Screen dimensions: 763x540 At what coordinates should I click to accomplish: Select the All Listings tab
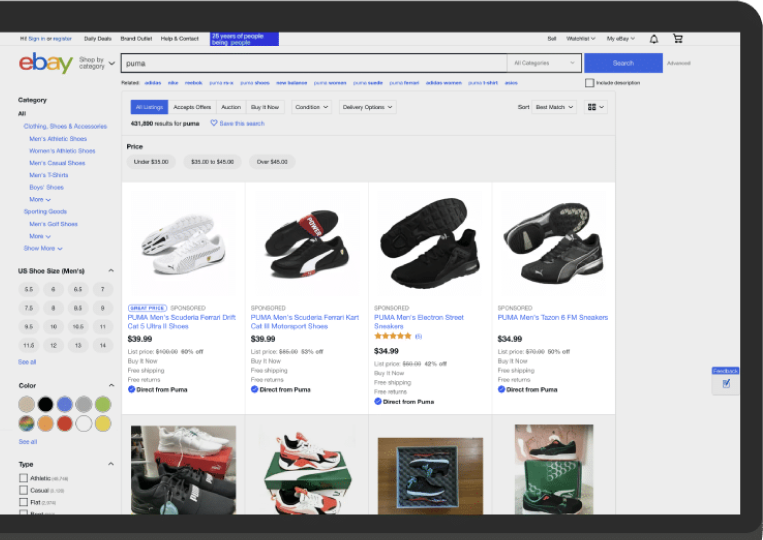coord(149,107)
